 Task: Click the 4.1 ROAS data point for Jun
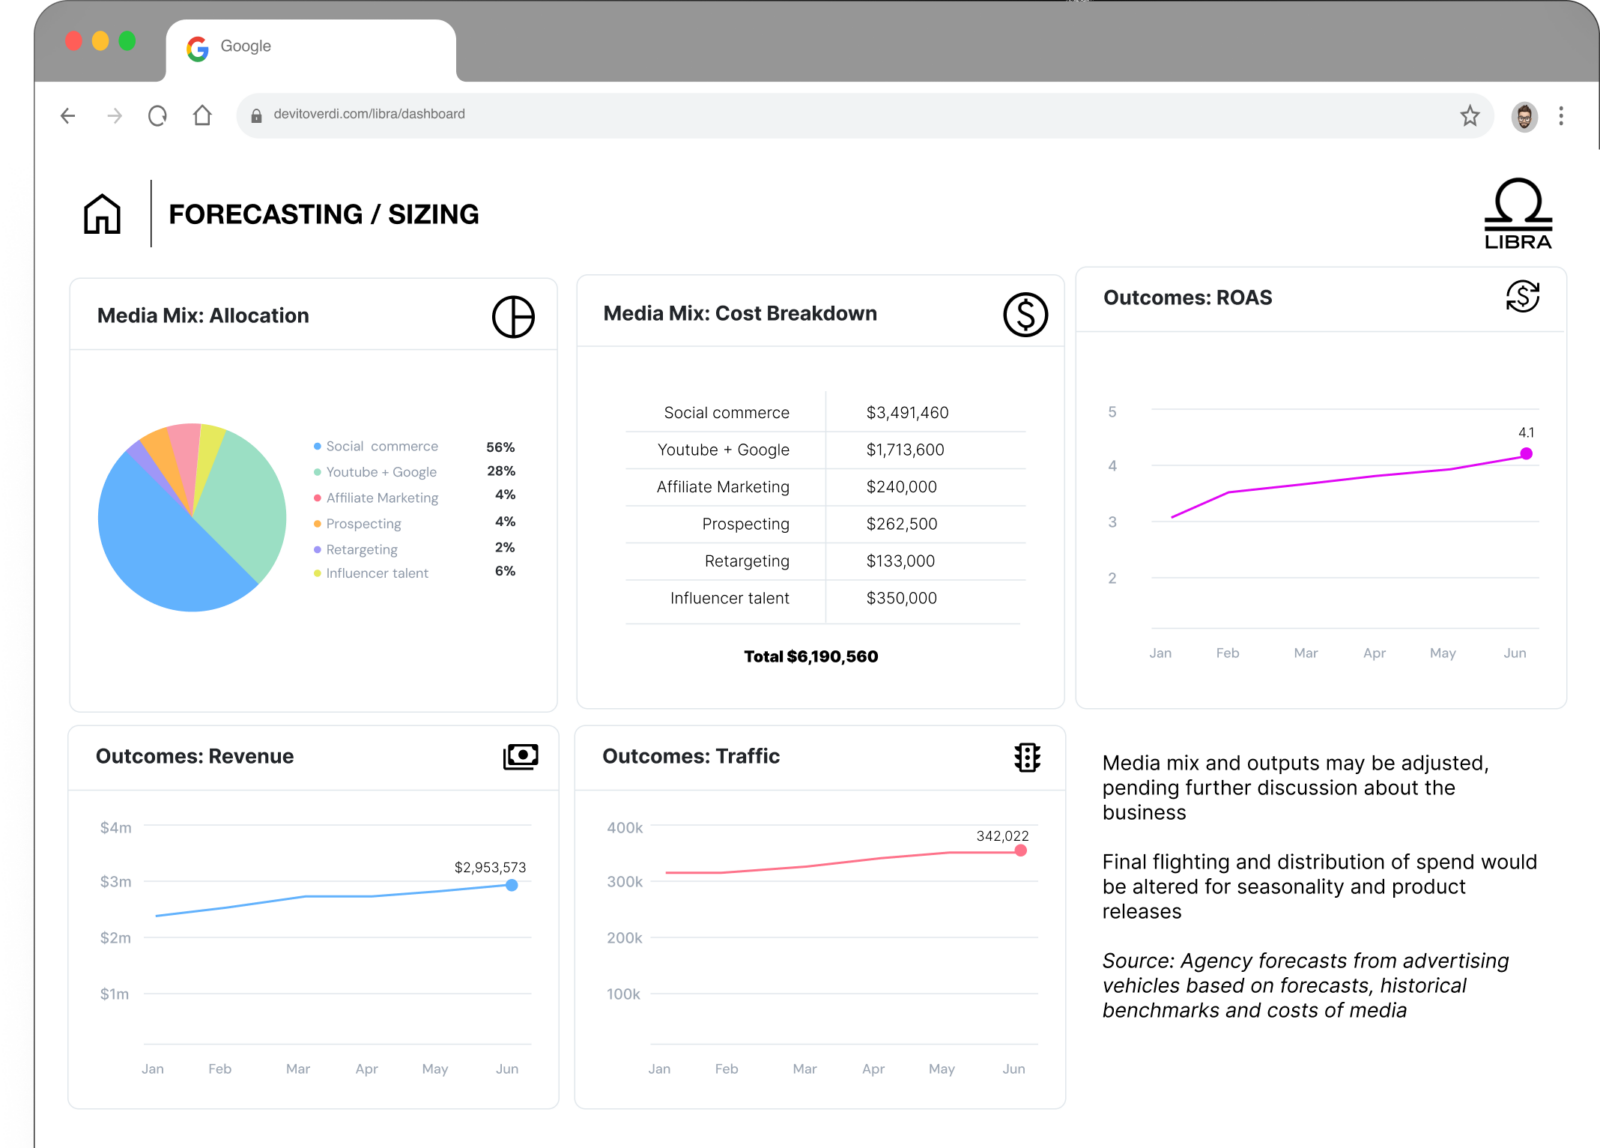click(1526, 454)
